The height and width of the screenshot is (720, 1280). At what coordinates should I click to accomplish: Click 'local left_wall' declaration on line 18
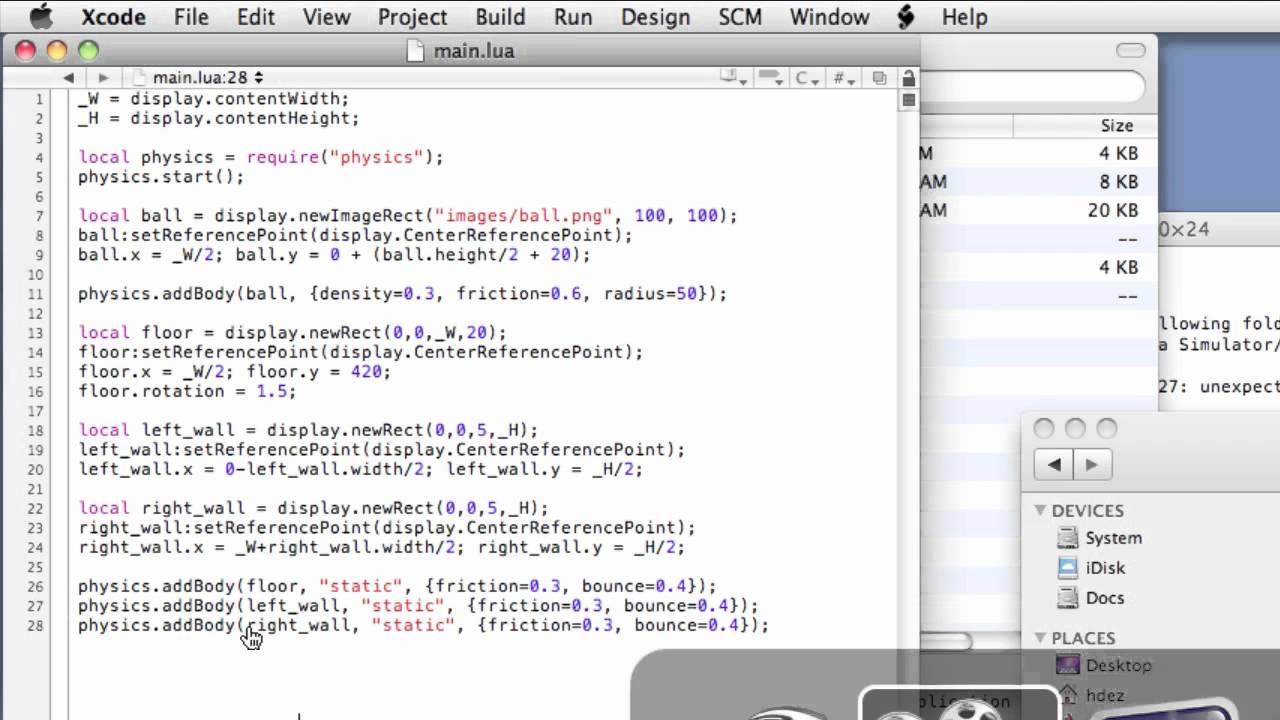click(x=157, y=430)
